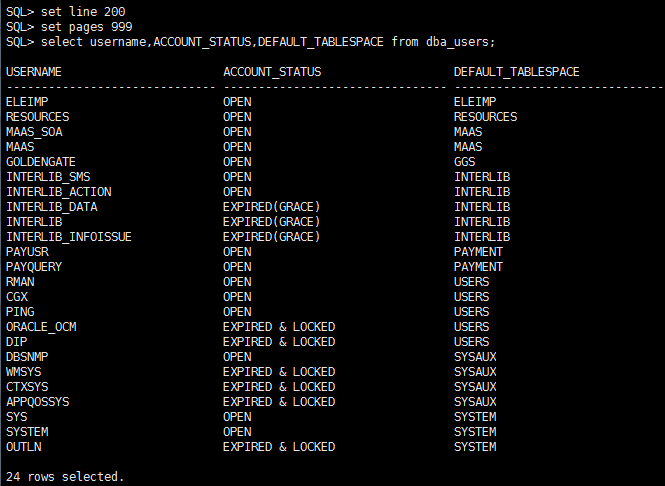Select the INTERLIB_ACTION username

point(59,192)
